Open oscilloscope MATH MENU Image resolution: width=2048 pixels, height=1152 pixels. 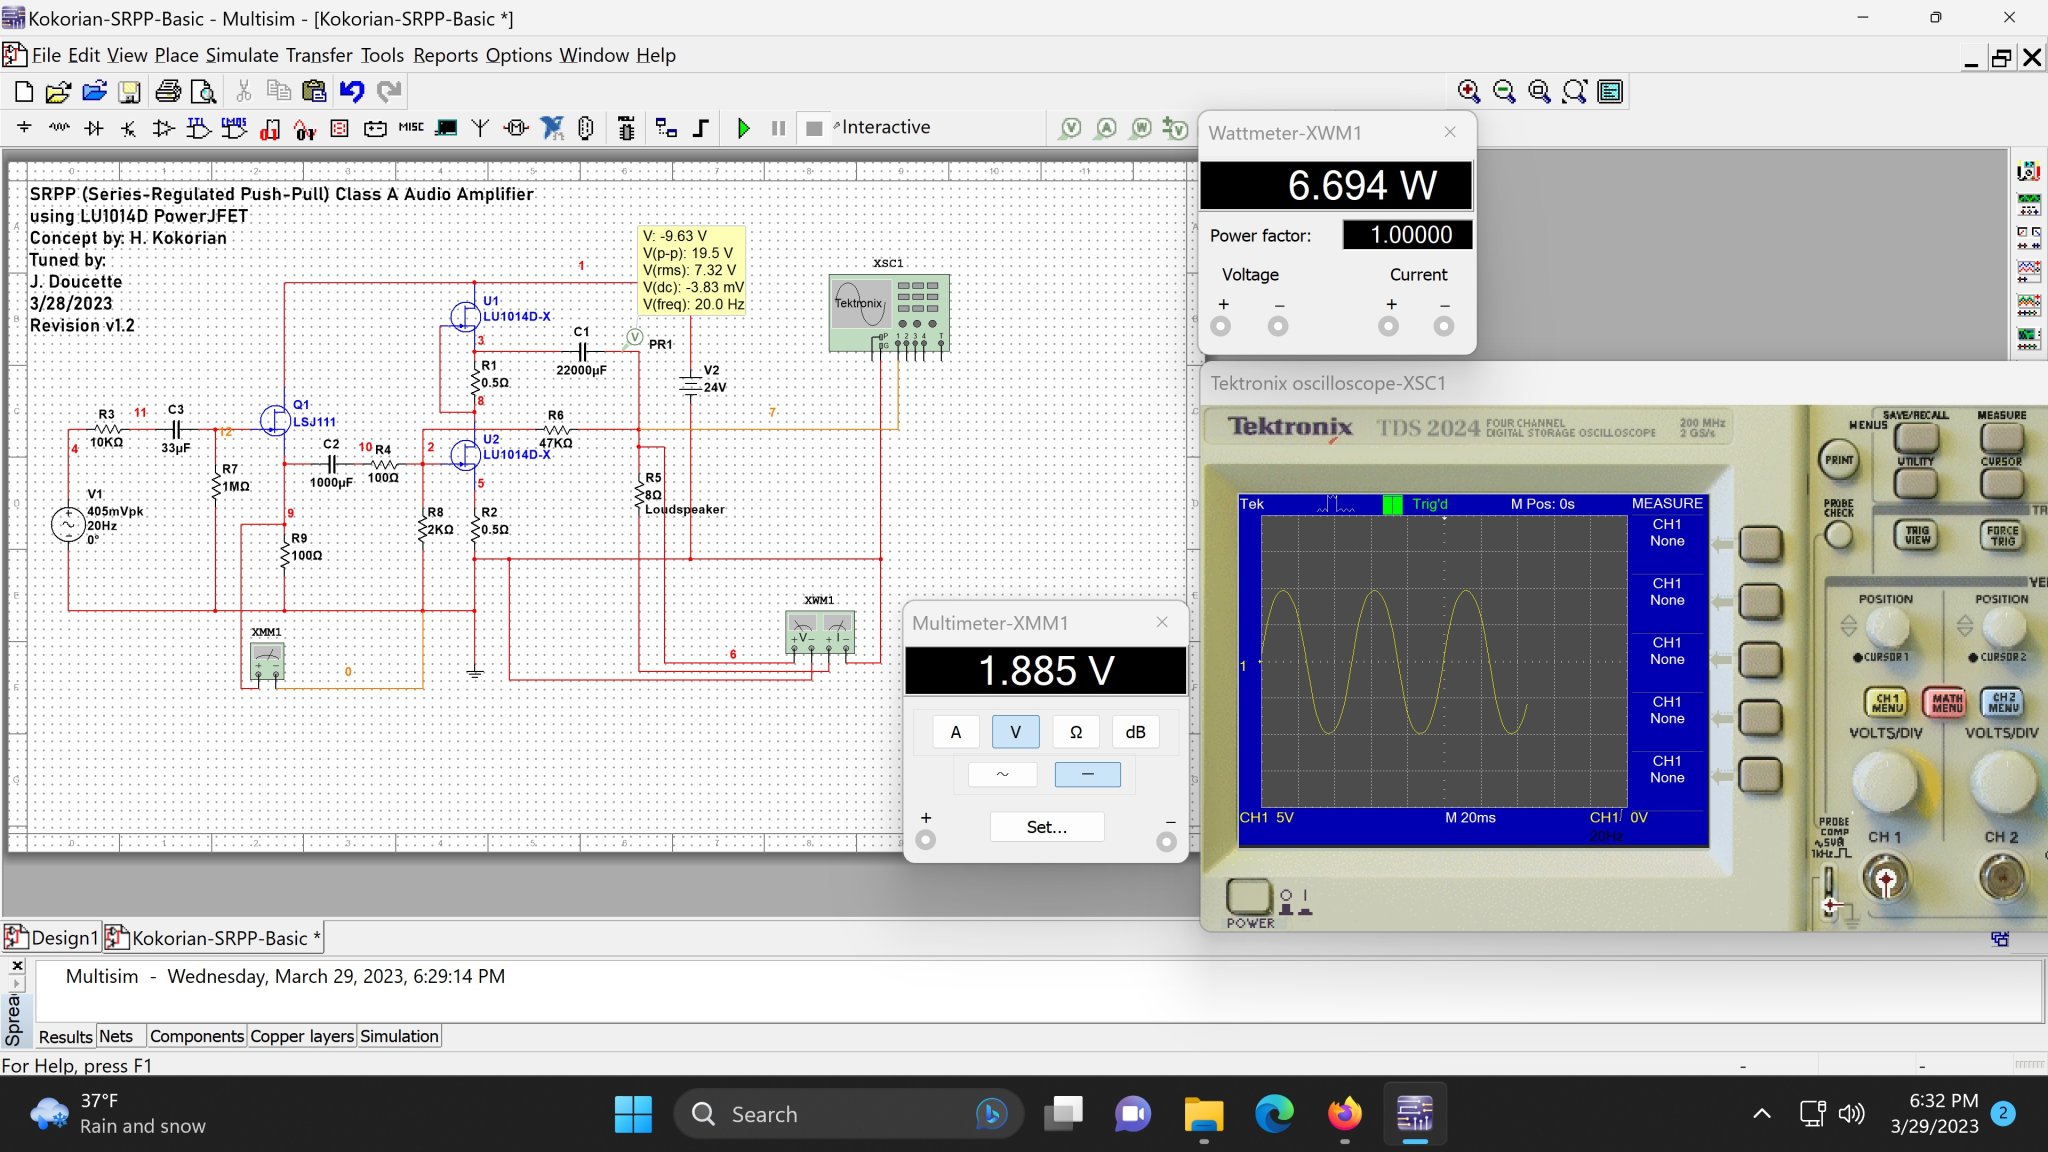tap(1946, 703)
